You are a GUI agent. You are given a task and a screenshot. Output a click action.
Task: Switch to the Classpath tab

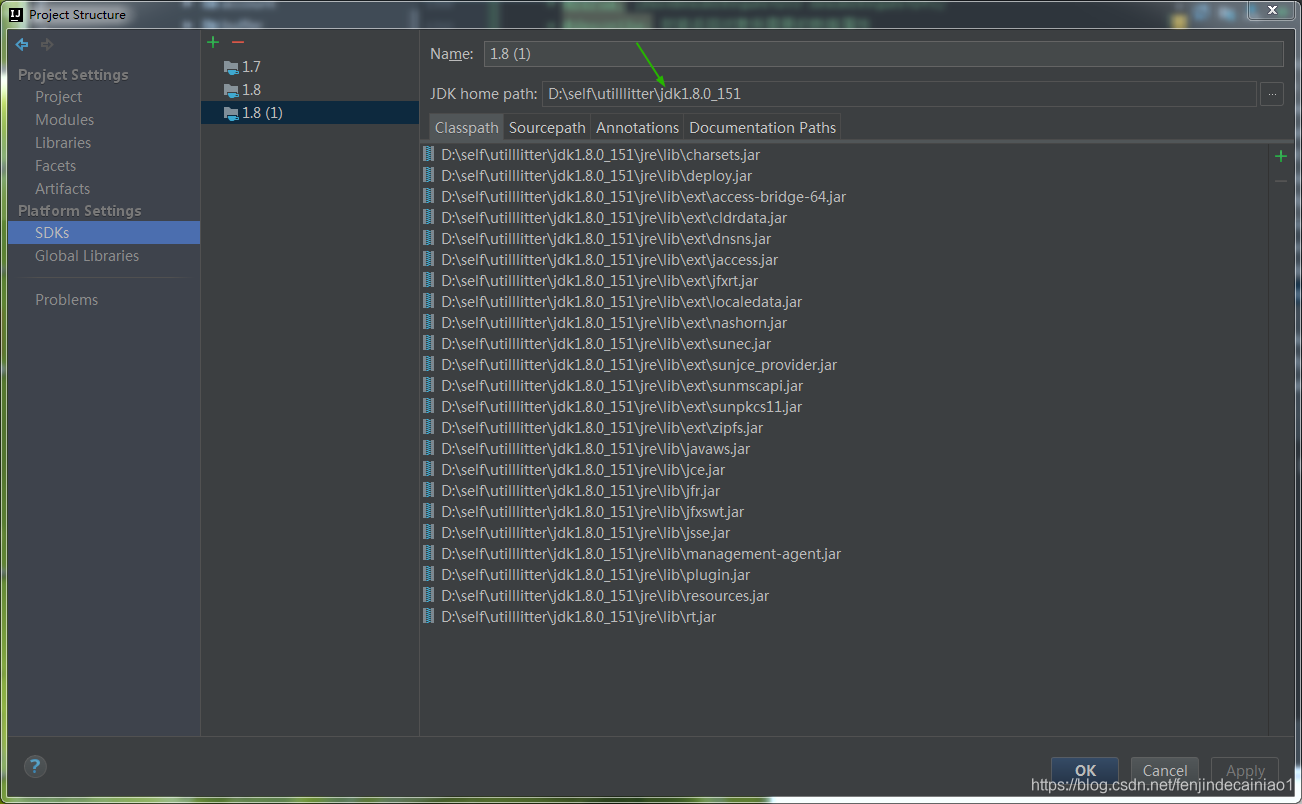[466, 127]
